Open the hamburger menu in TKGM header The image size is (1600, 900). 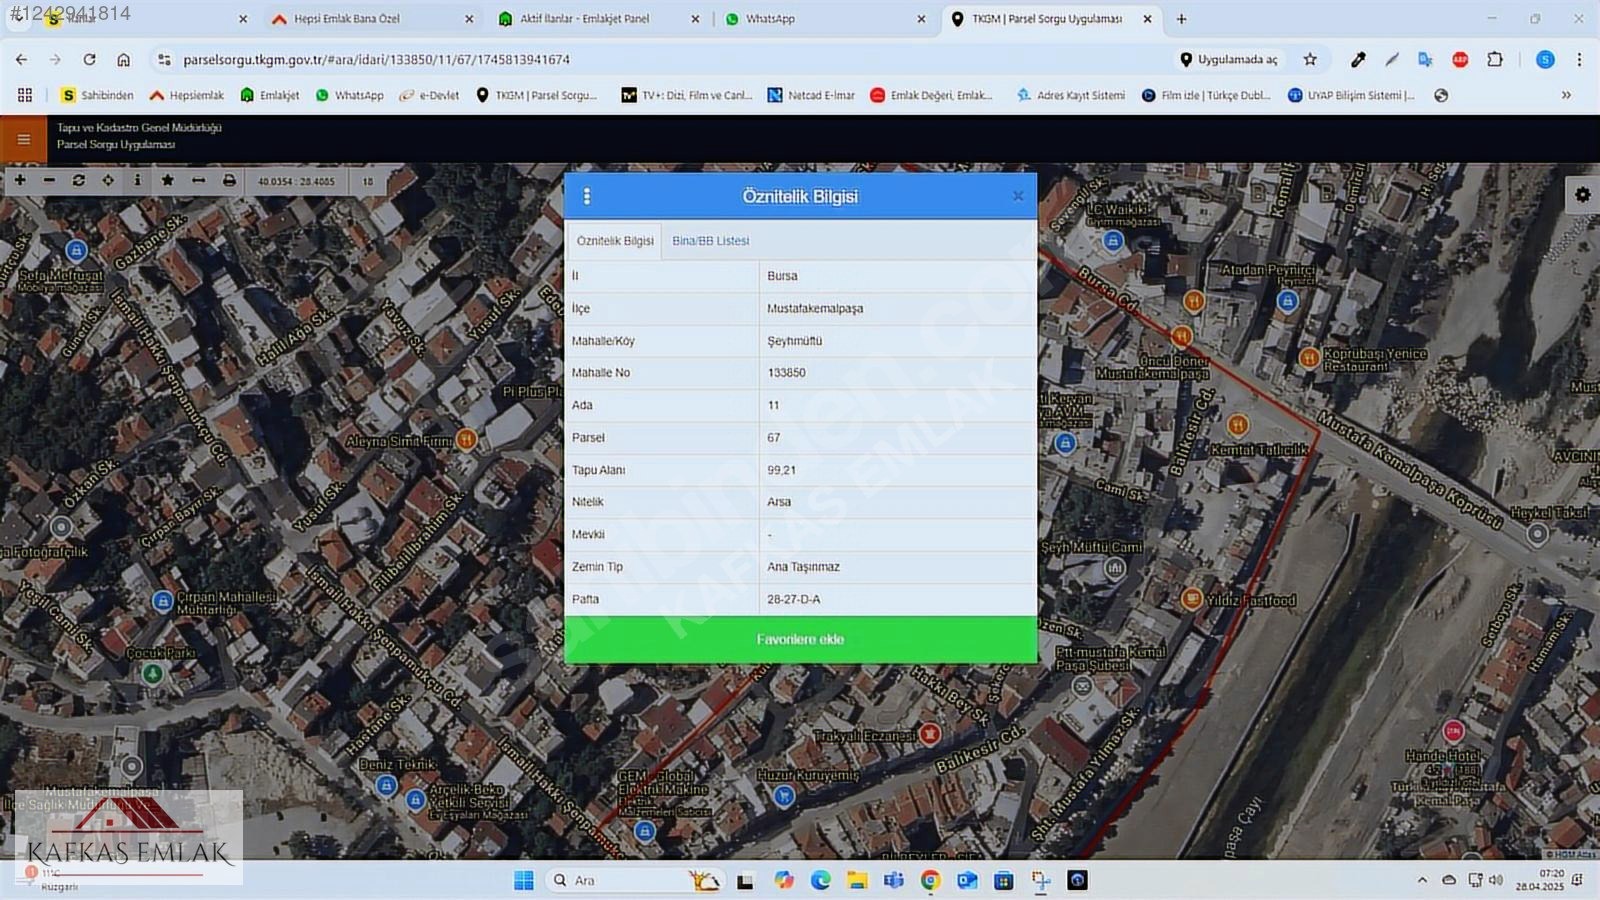[23, 139]
